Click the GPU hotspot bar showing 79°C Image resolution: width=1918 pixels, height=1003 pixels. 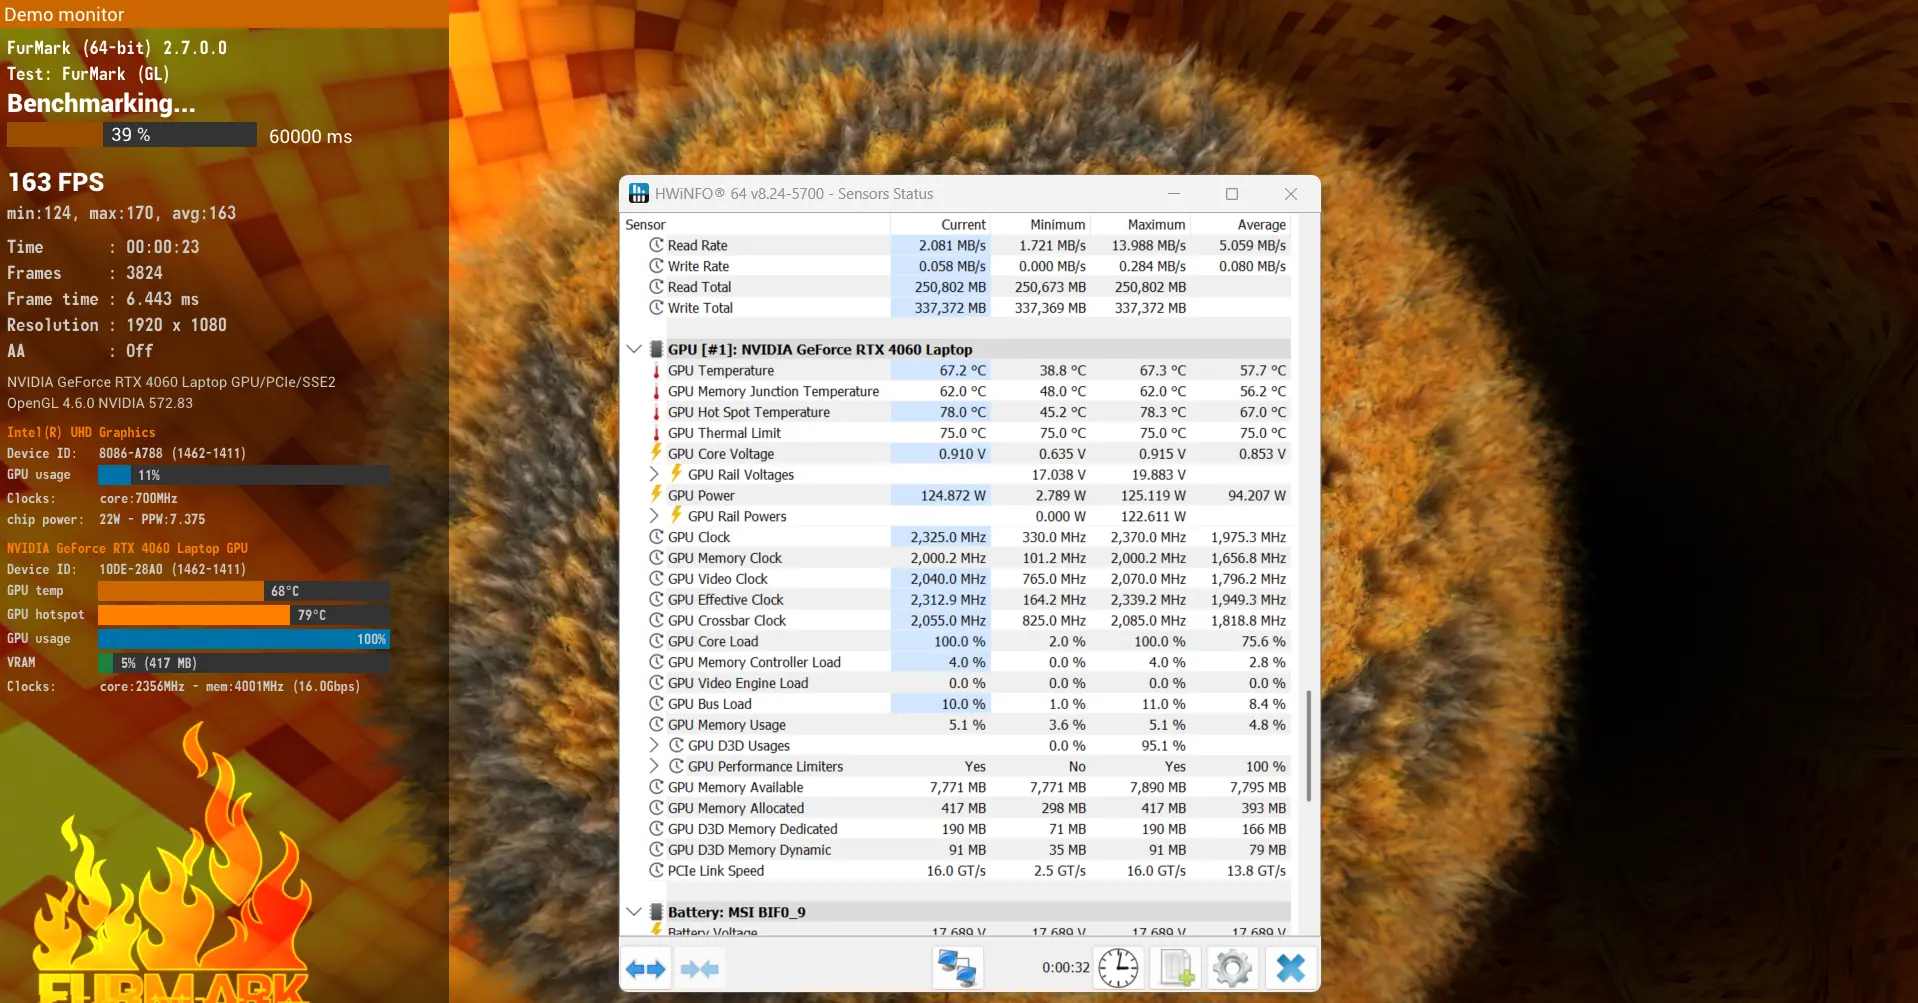[244, 615]
